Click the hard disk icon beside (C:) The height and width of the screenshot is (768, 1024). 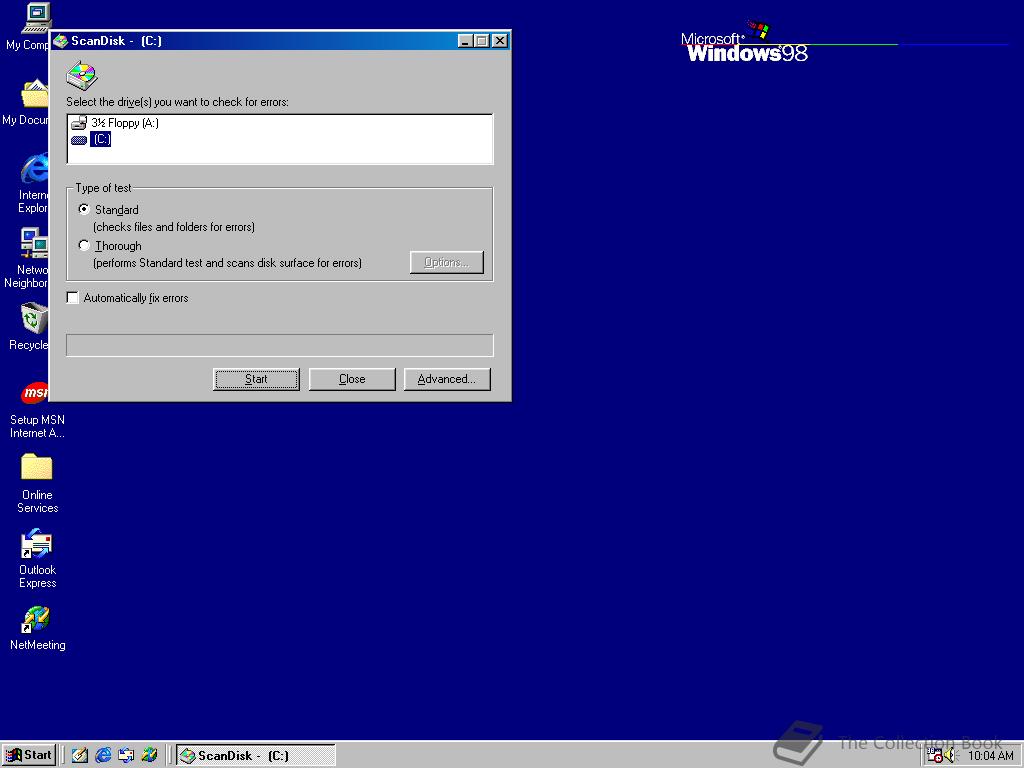(79, 140)
